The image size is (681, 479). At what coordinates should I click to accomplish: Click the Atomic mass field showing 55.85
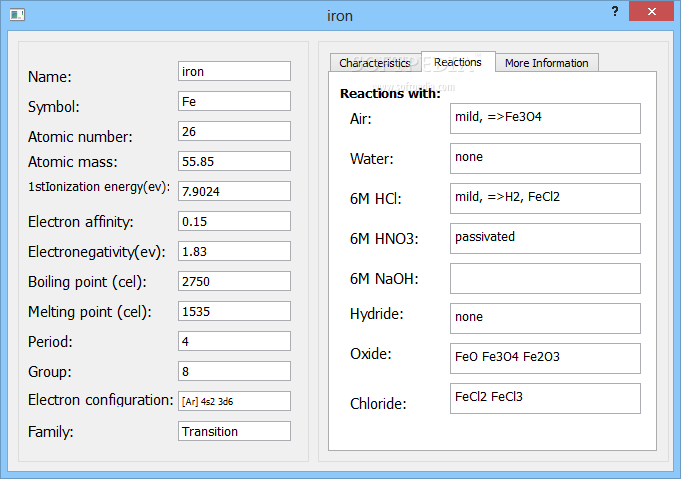[x=234, y=161]
